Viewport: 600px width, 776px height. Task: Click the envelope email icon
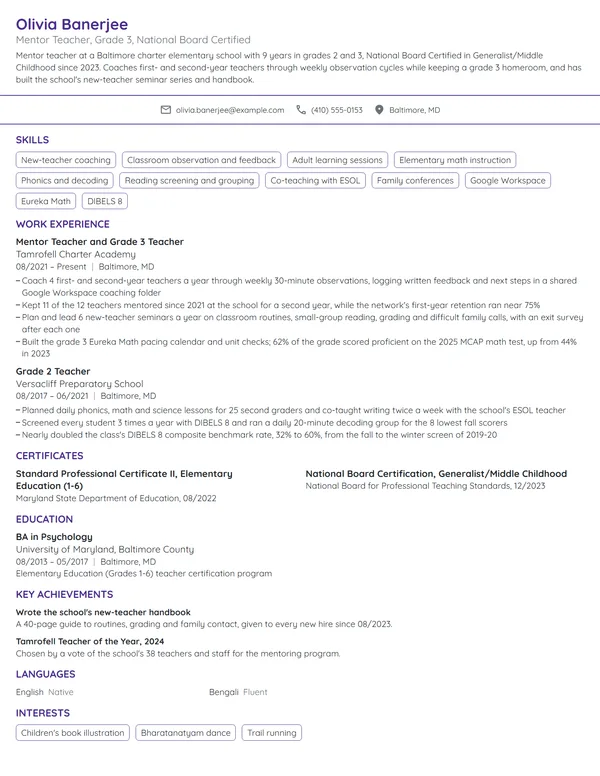pos(166,110)
